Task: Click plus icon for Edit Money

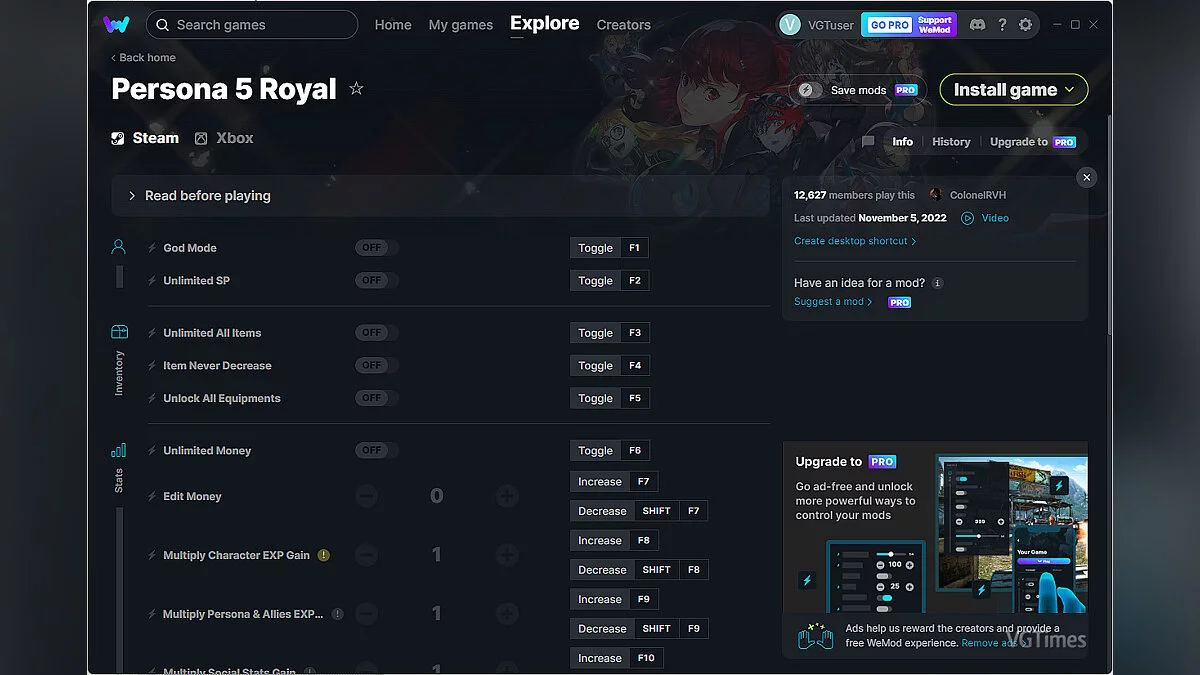Action: click(x=507, y=496)
